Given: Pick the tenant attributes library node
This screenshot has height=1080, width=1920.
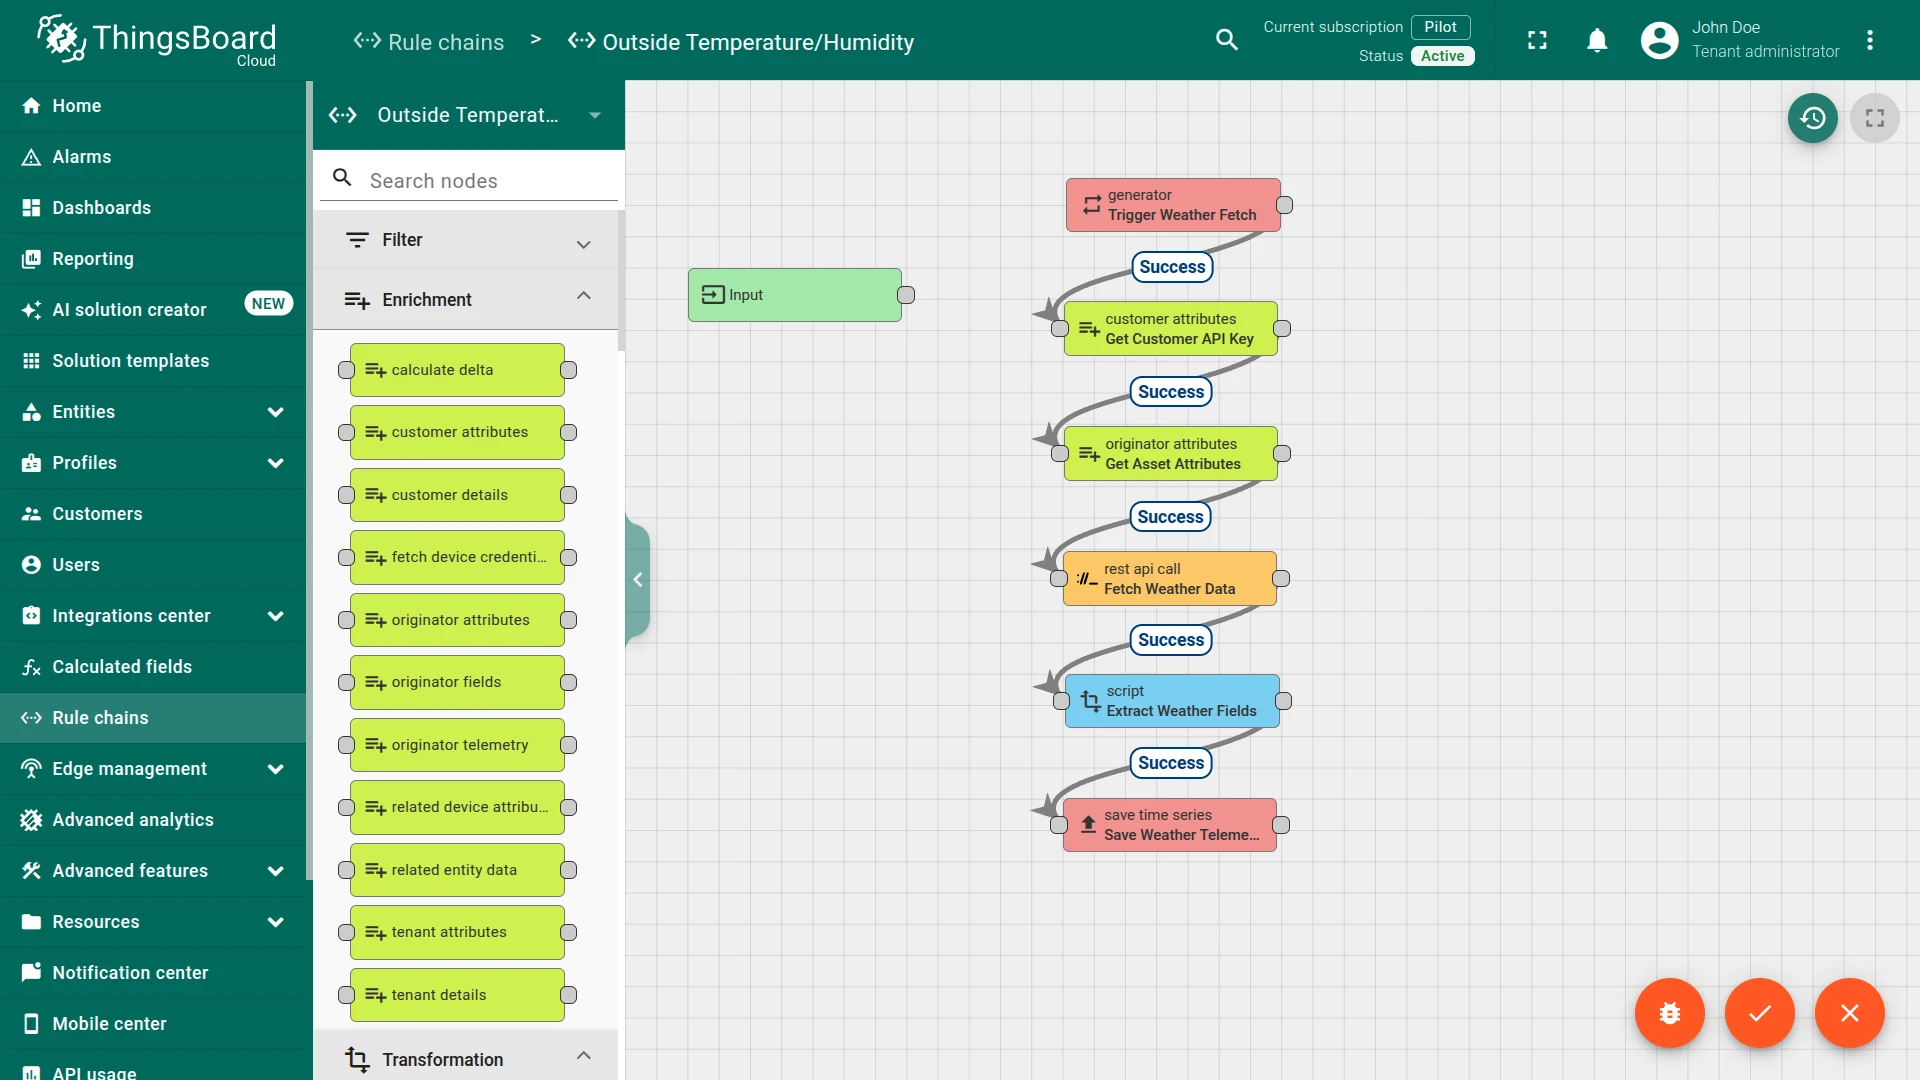Looking at the screenshot, I should (457, 932).
